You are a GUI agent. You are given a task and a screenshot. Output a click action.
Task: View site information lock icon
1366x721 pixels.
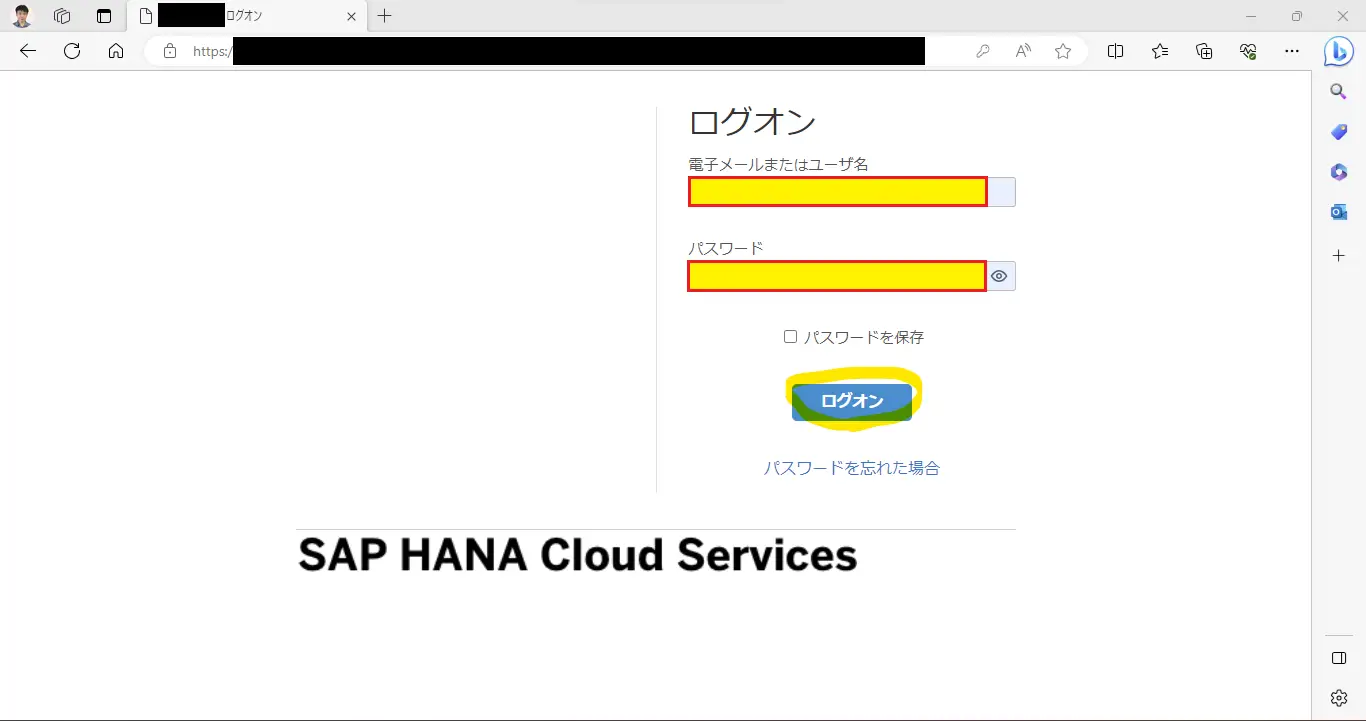tap(170, 51)
